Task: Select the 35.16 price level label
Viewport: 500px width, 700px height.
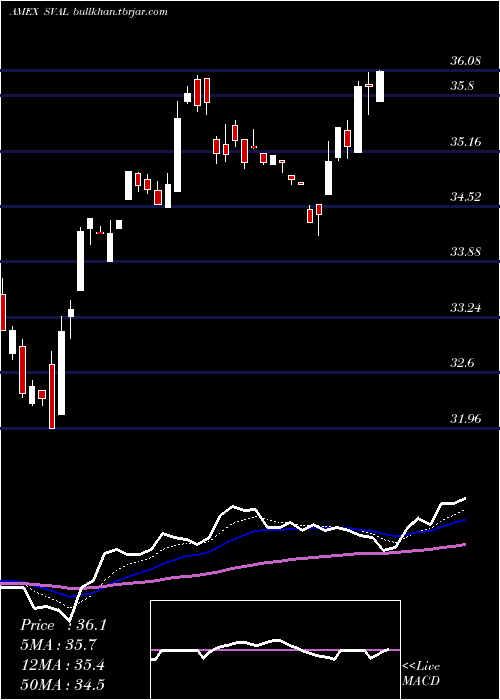Action: pos(466,142)
